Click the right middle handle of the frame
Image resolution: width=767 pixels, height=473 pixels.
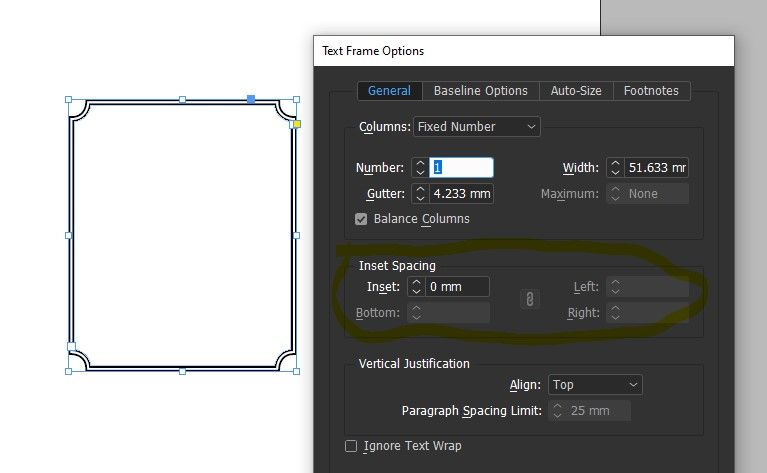tap(296, 235)
